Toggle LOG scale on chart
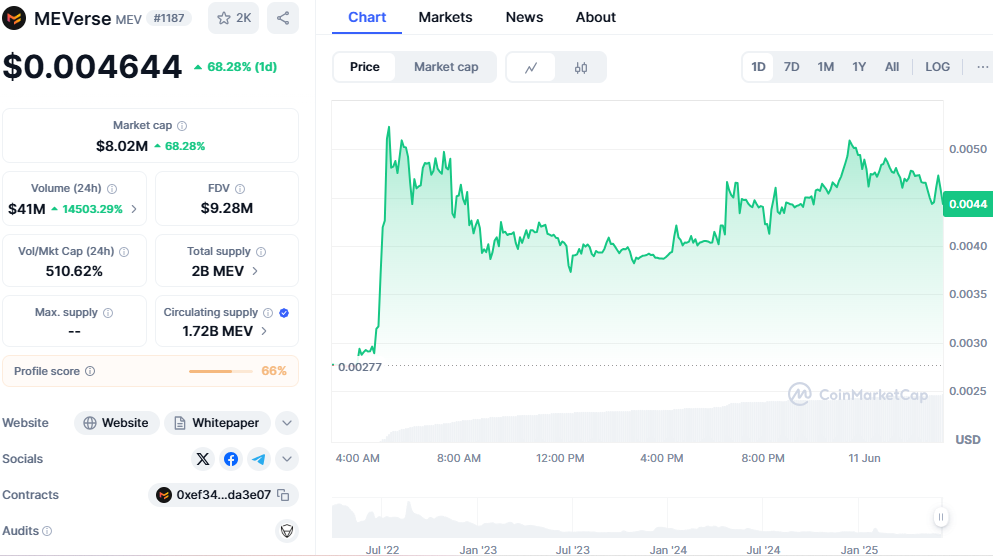993x556 pixels. tap(937, 67)
